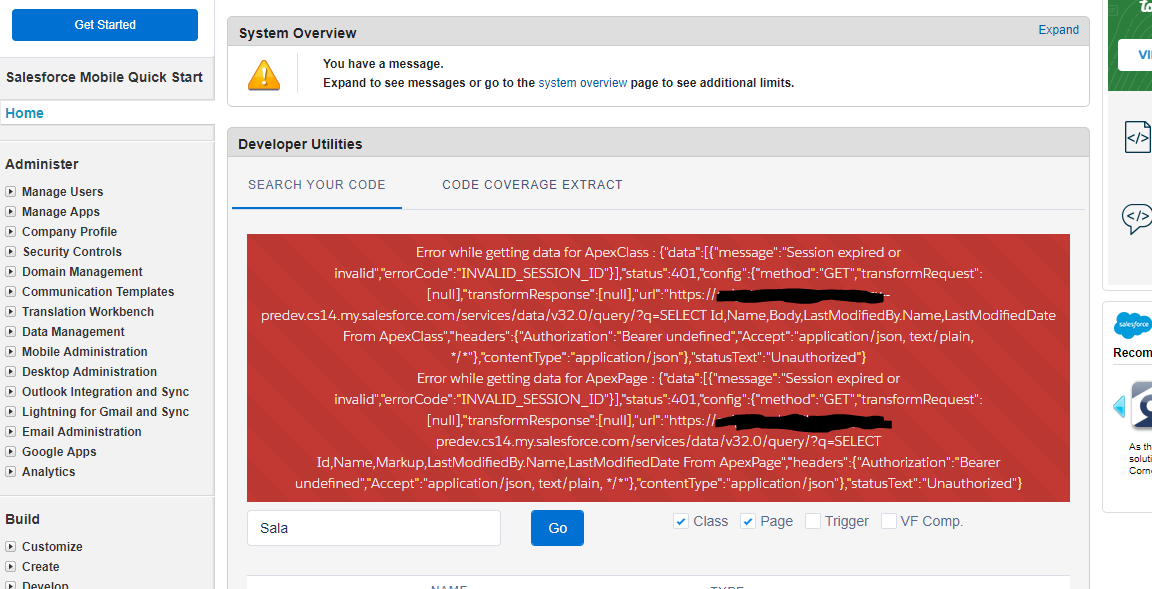Click the code document icon in right sidebar
This screenshot has height=589, width=1152.
(x=1138, y=137)
